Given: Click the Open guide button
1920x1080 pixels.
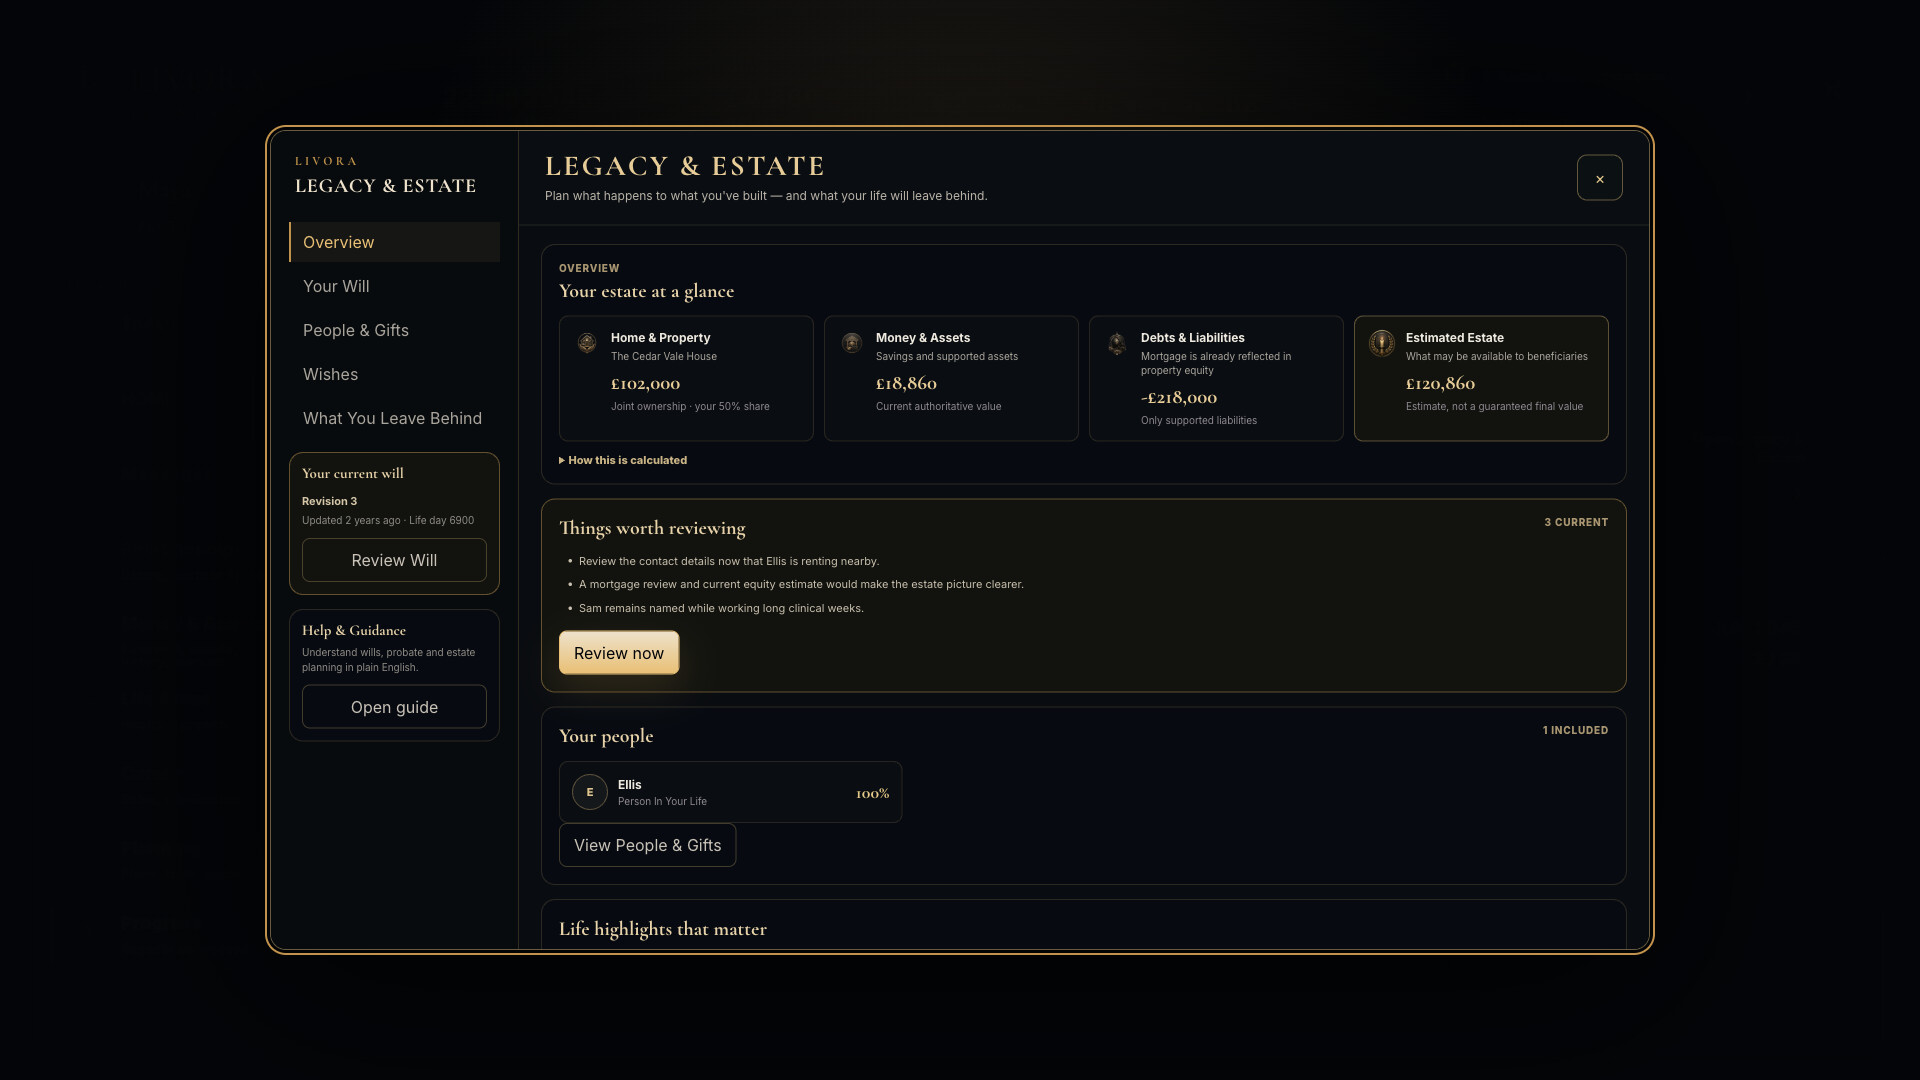Looking at the screenshot, I should tap(394, 707).
